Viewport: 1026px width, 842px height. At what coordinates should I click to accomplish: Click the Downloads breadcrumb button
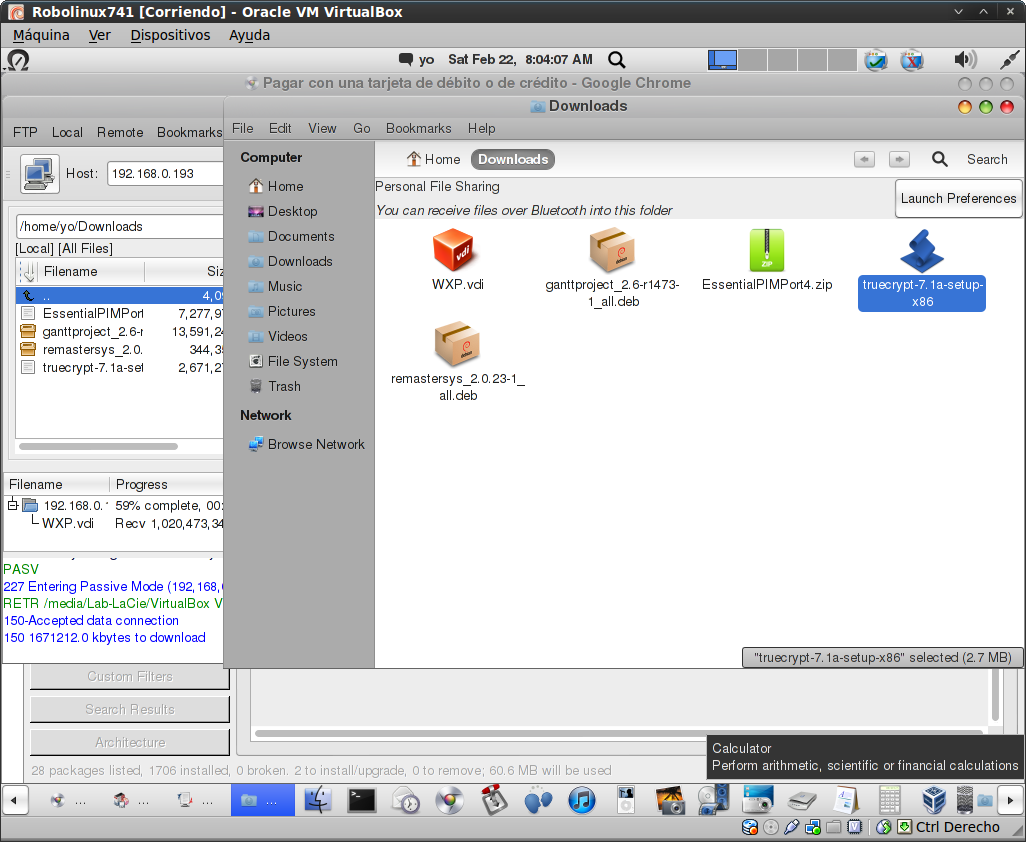click(x=513, y=159)
